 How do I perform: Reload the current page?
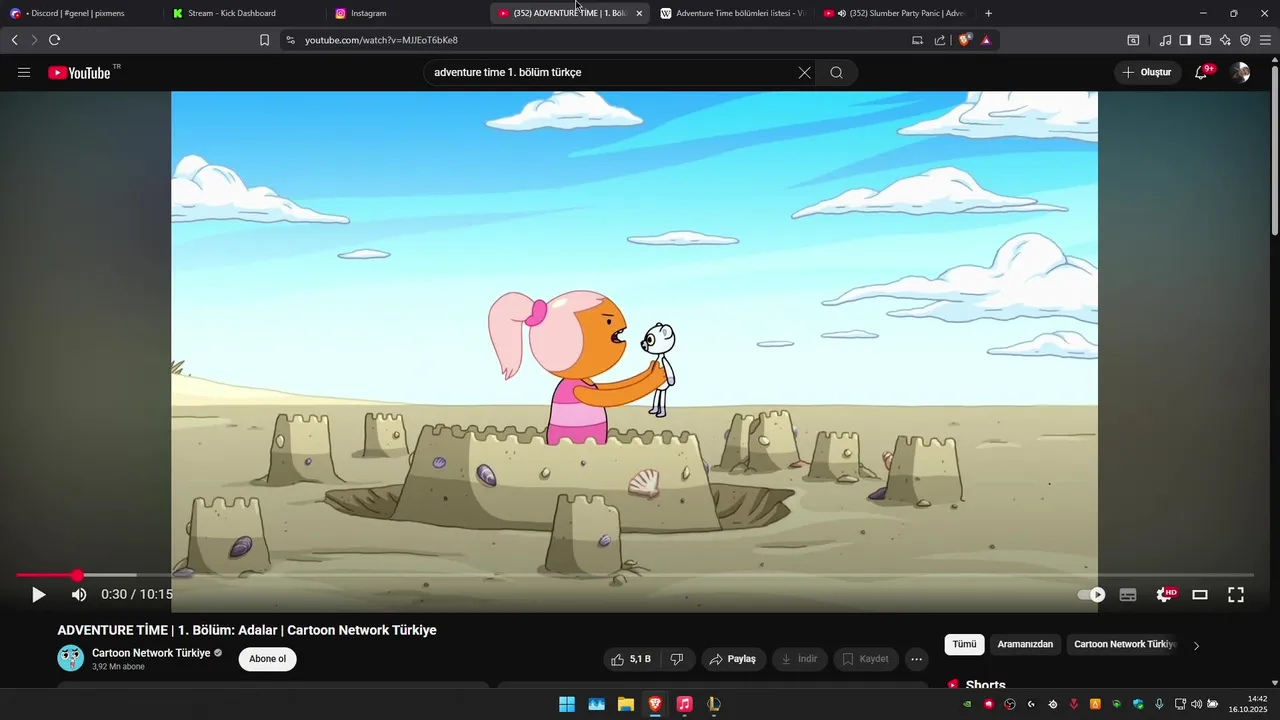[x=54, y=40]
